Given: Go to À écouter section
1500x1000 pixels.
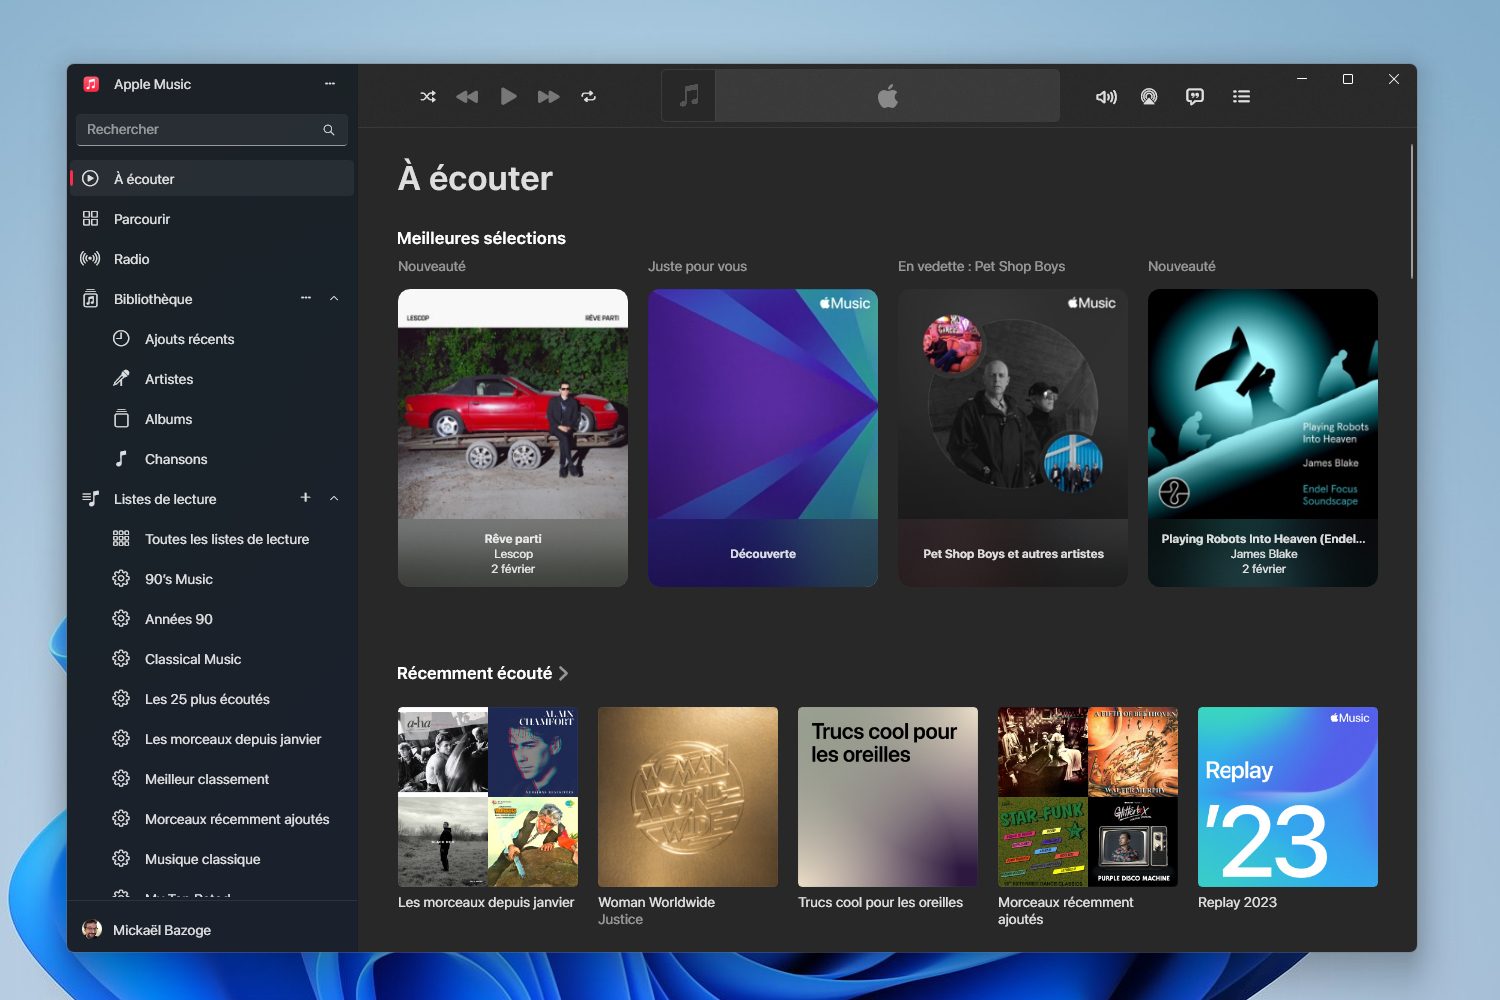Looking at the screenshot, I should [212, 179].
